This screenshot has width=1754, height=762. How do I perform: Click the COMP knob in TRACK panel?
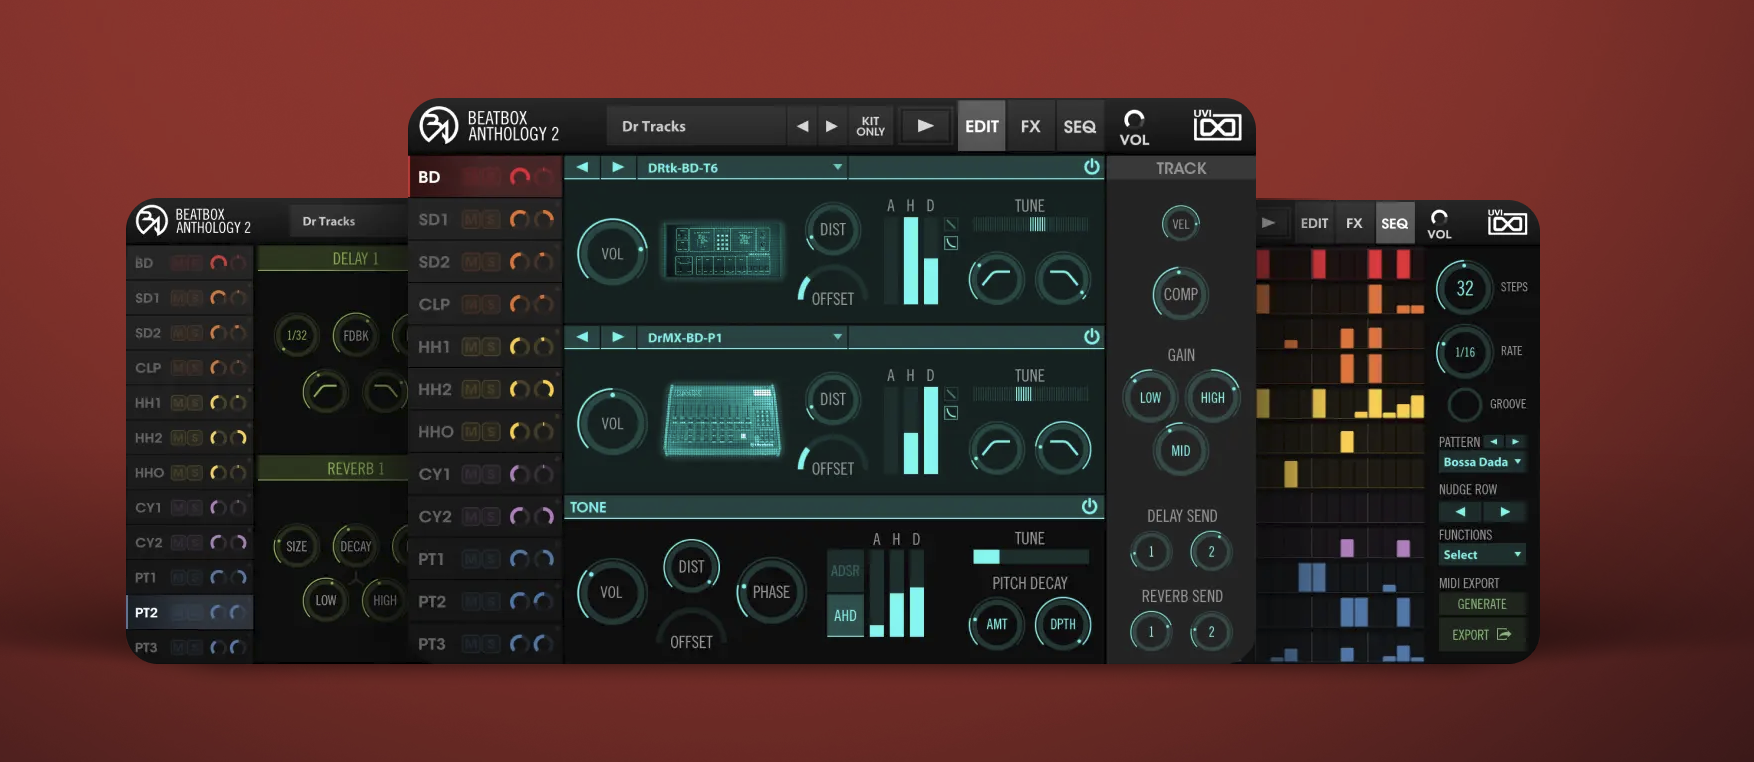pyautogui.click(x=1180, y=294)
